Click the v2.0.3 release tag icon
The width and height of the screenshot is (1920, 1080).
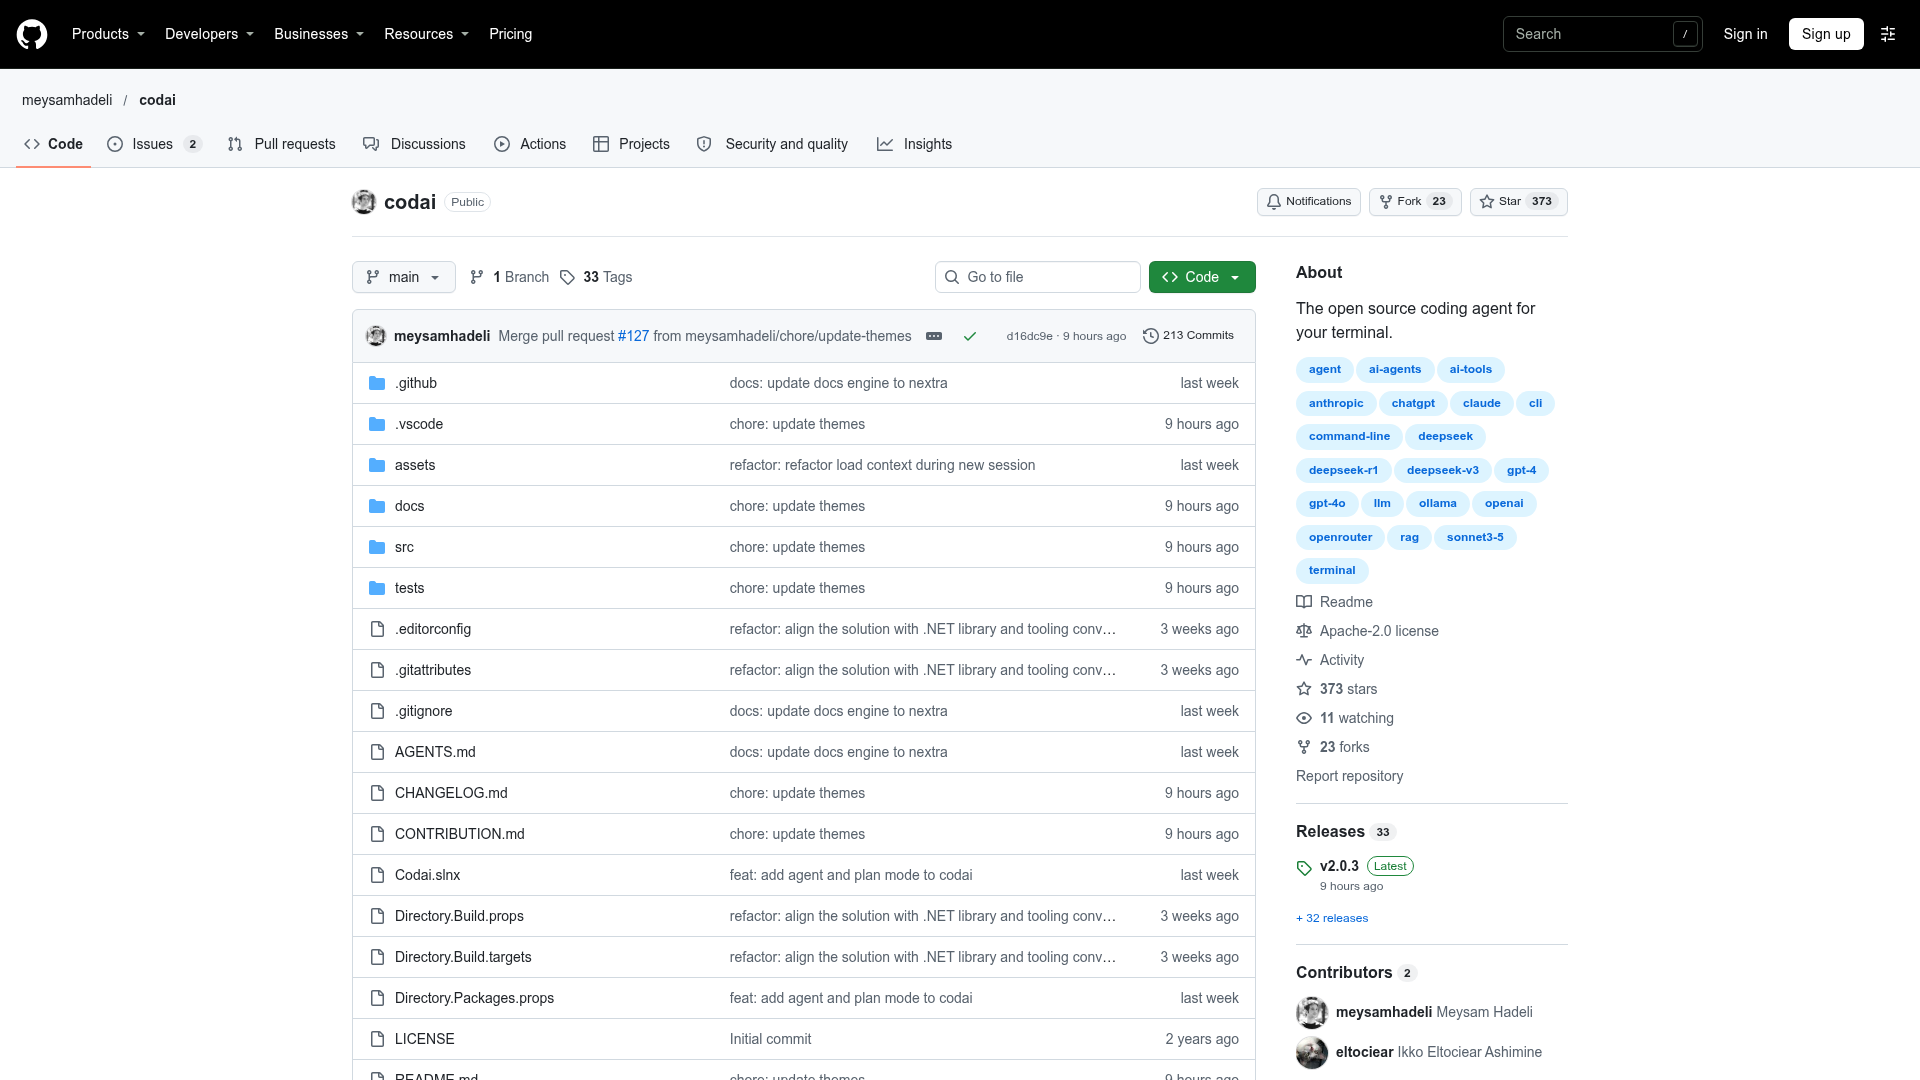pos(1304,868)
